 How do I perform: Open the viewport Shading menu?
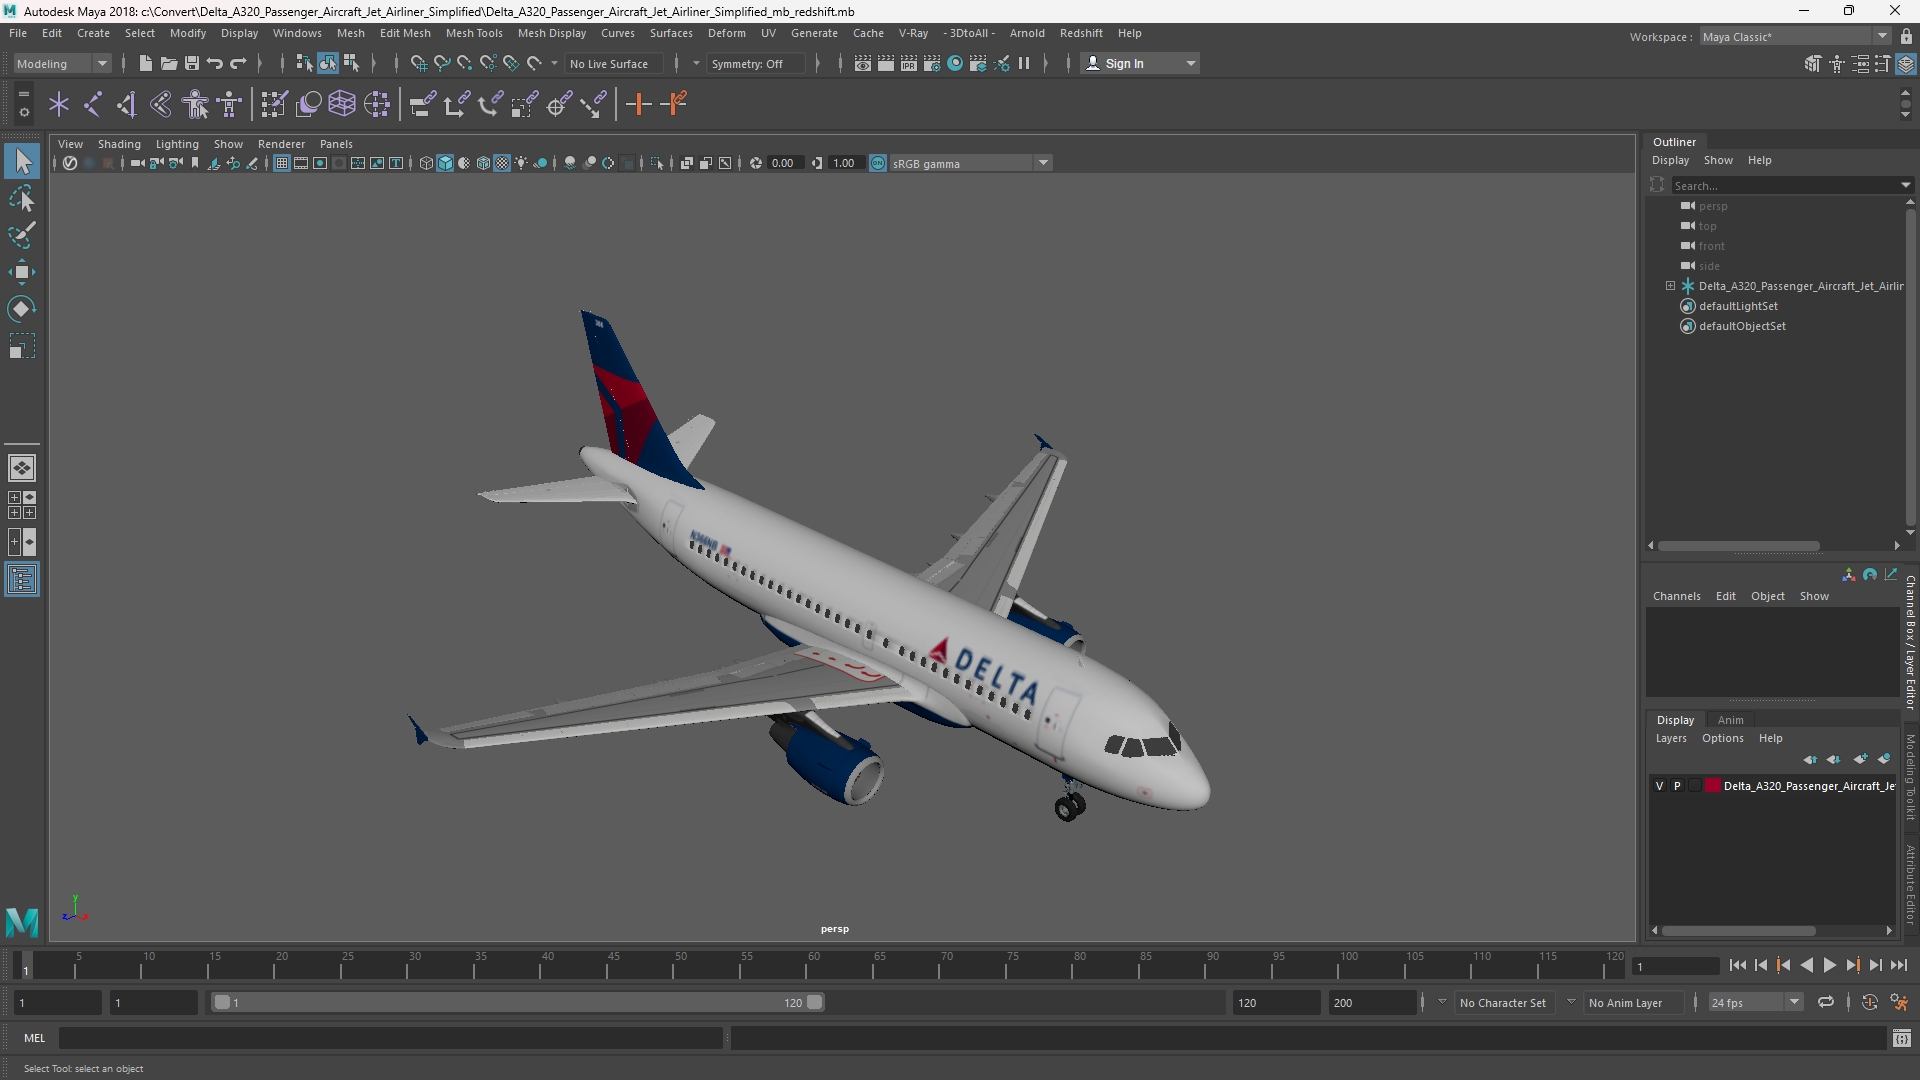(119, 144)
